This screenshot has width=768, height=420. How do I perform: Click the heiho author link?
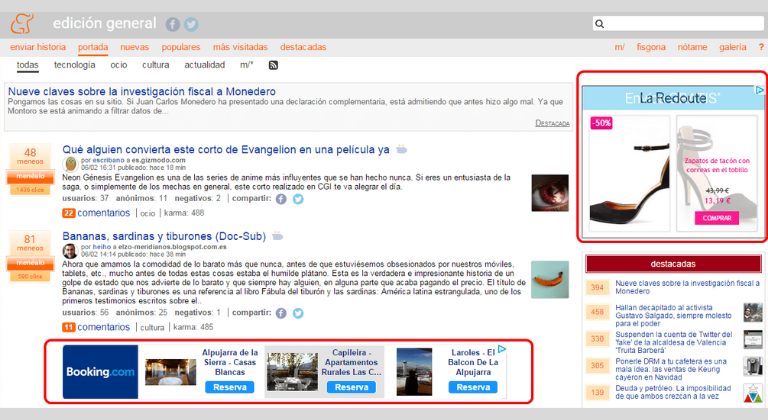pos(102,247)
